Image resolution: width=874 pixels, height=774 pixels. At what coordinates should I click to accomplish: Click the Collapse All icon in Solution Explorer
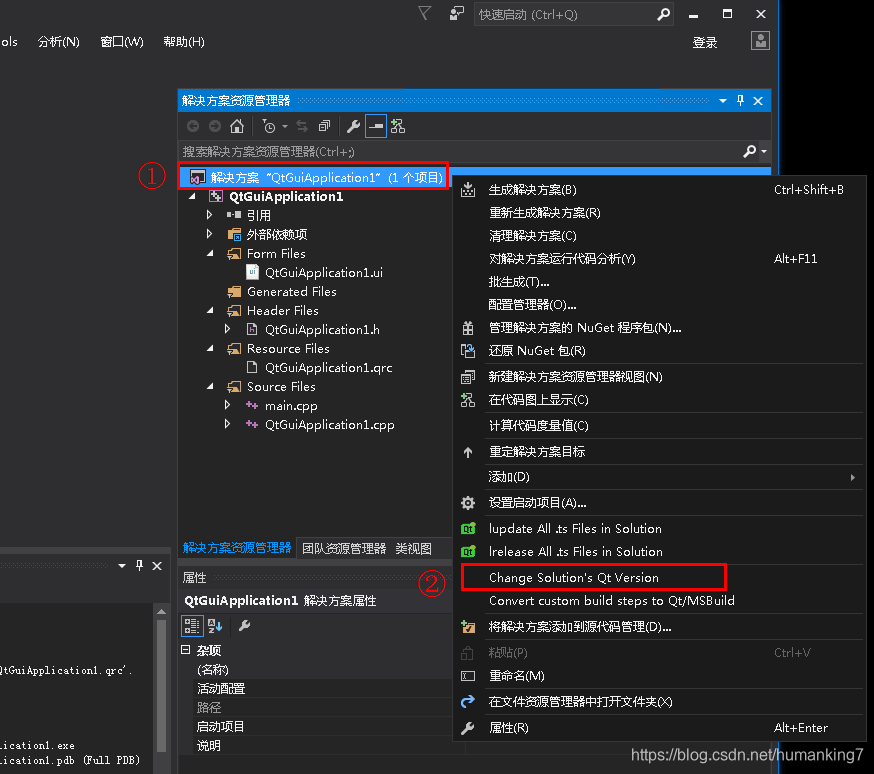(324, 126)
